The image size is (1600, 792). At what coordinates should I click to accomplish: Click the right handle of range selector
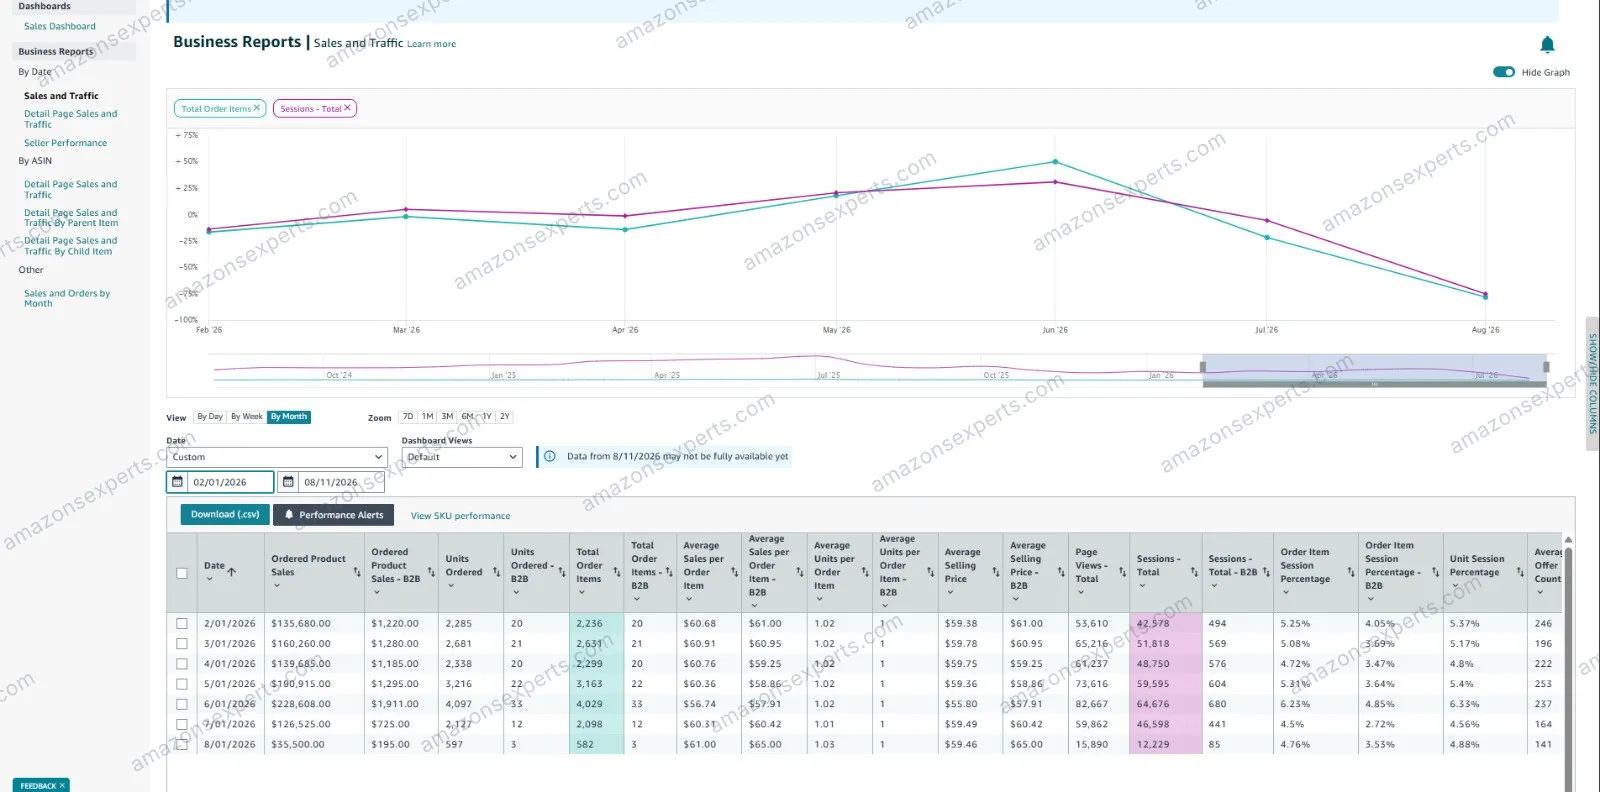pyautogui.click(x=1546, y=367)
